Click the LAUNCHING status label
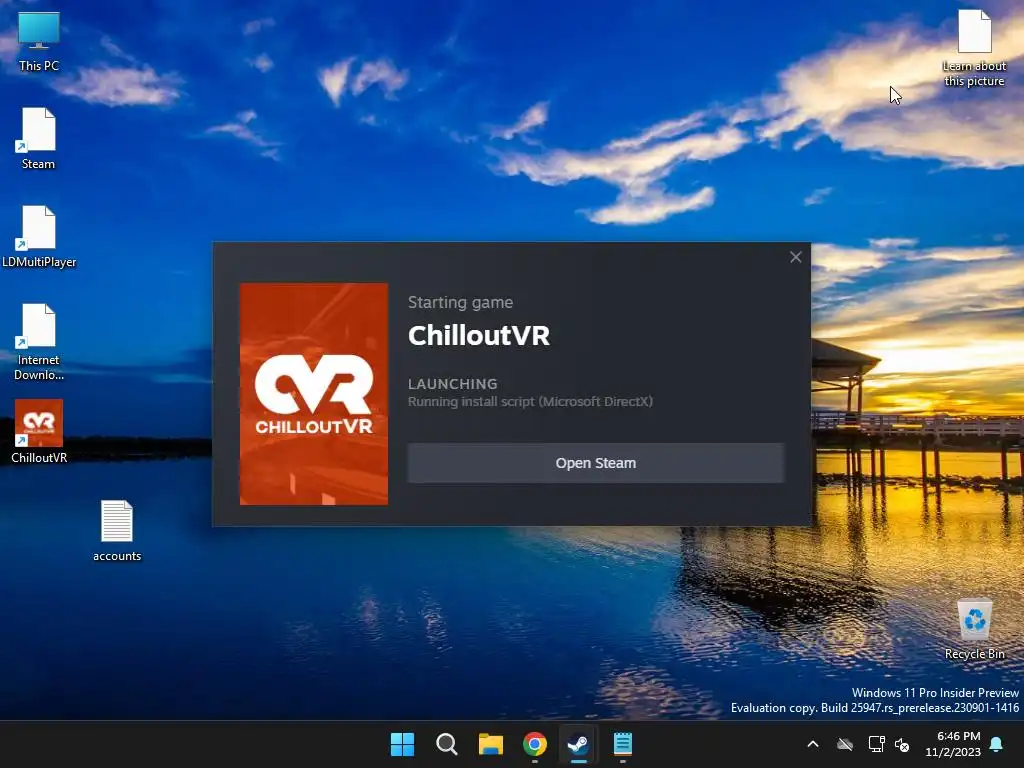This screenshot has height=768, width=1024. (453, 384)
